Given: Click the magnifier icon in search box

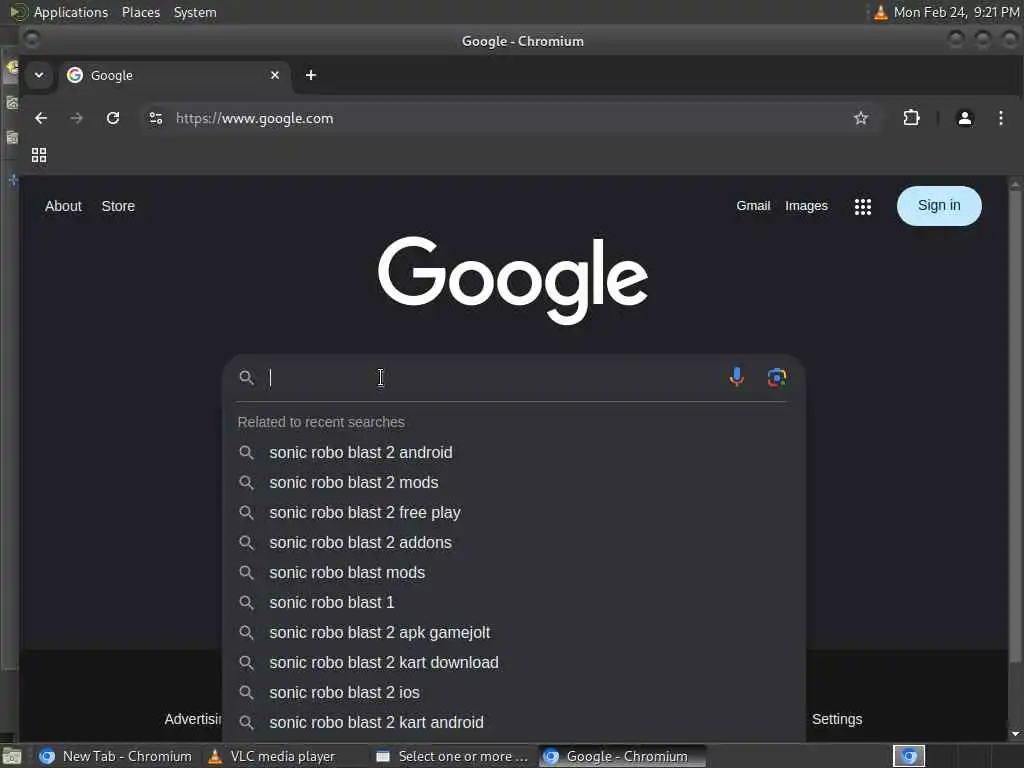Looking at the screenshot, I should [246, 377].
